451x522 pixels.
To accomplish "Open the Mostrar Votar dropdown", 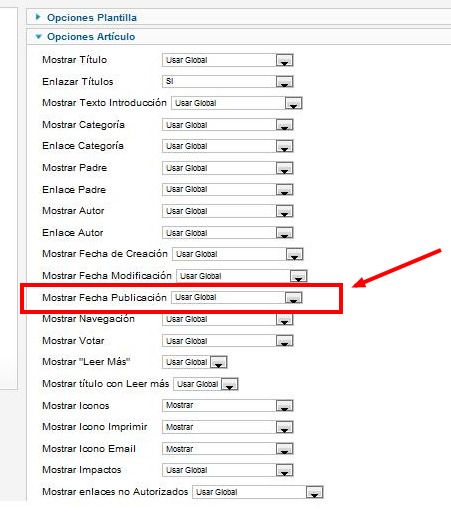I will [x=228, y=341].
